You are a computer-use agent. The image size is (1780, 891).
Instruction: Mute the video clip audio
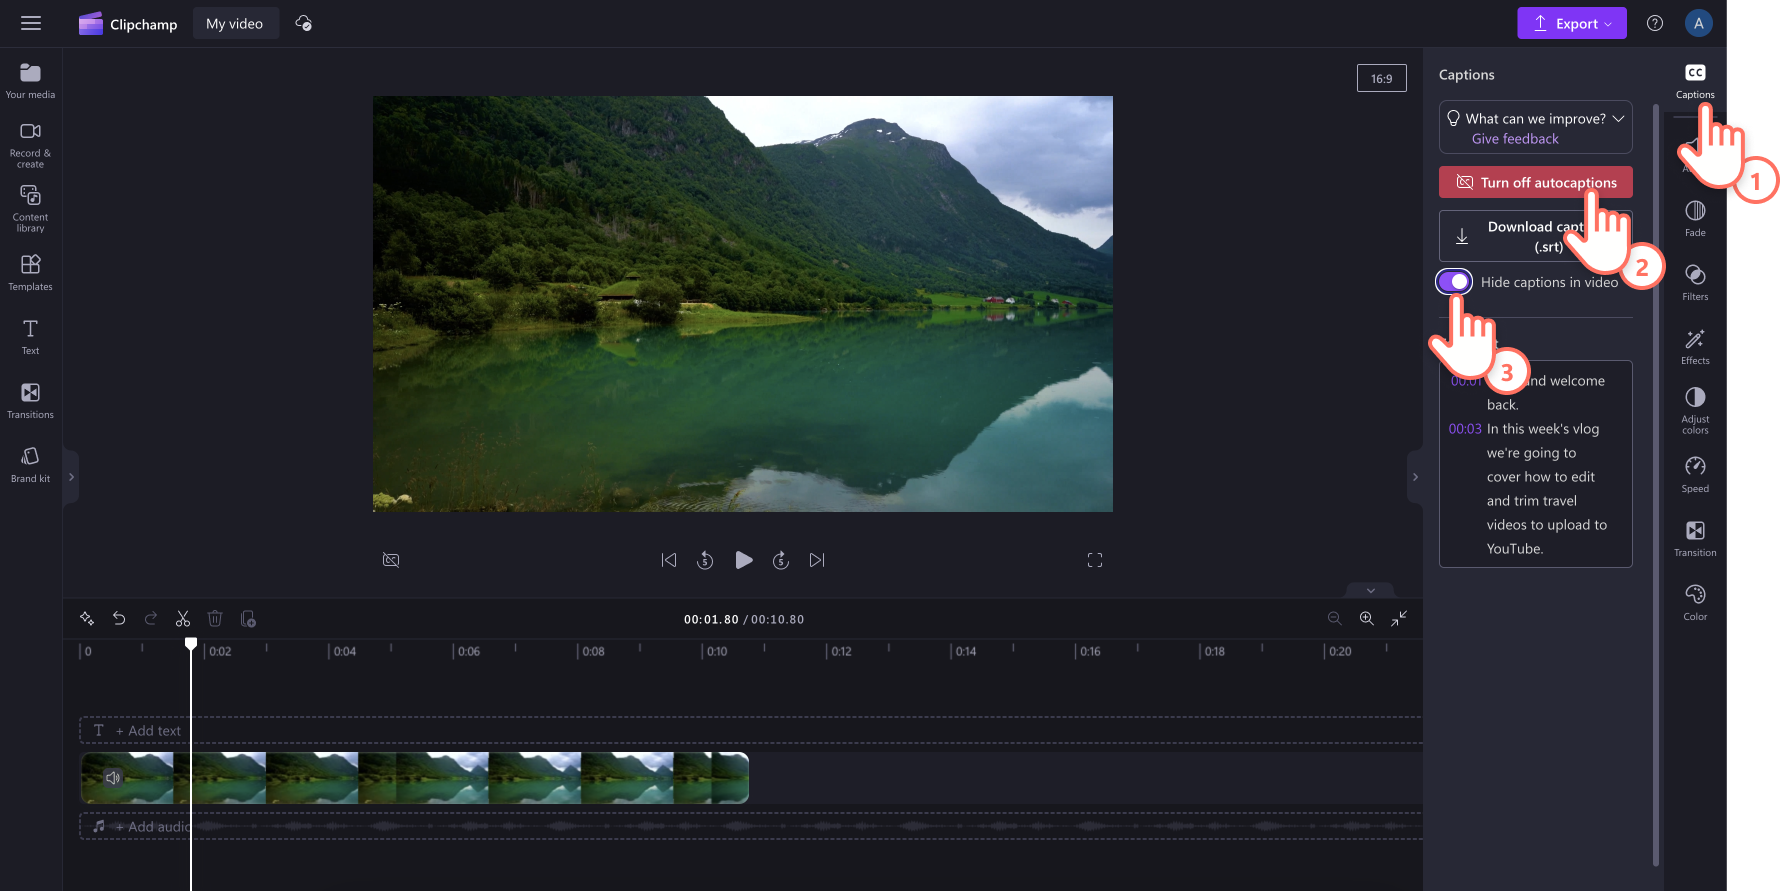(x=113, y=777)
